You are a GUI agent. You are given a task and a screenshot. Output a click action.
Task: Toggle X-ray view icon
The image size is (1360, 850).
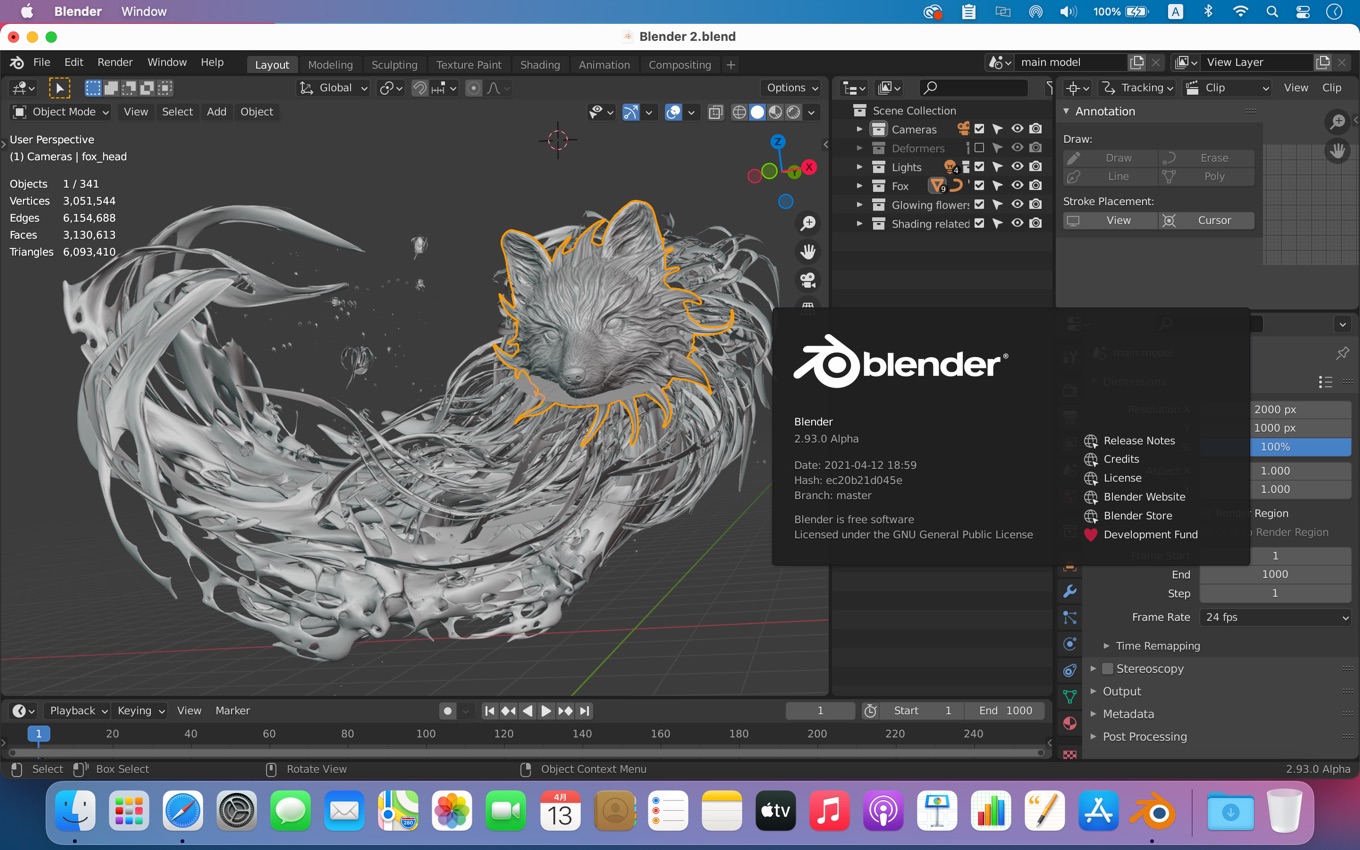(715, 112)
